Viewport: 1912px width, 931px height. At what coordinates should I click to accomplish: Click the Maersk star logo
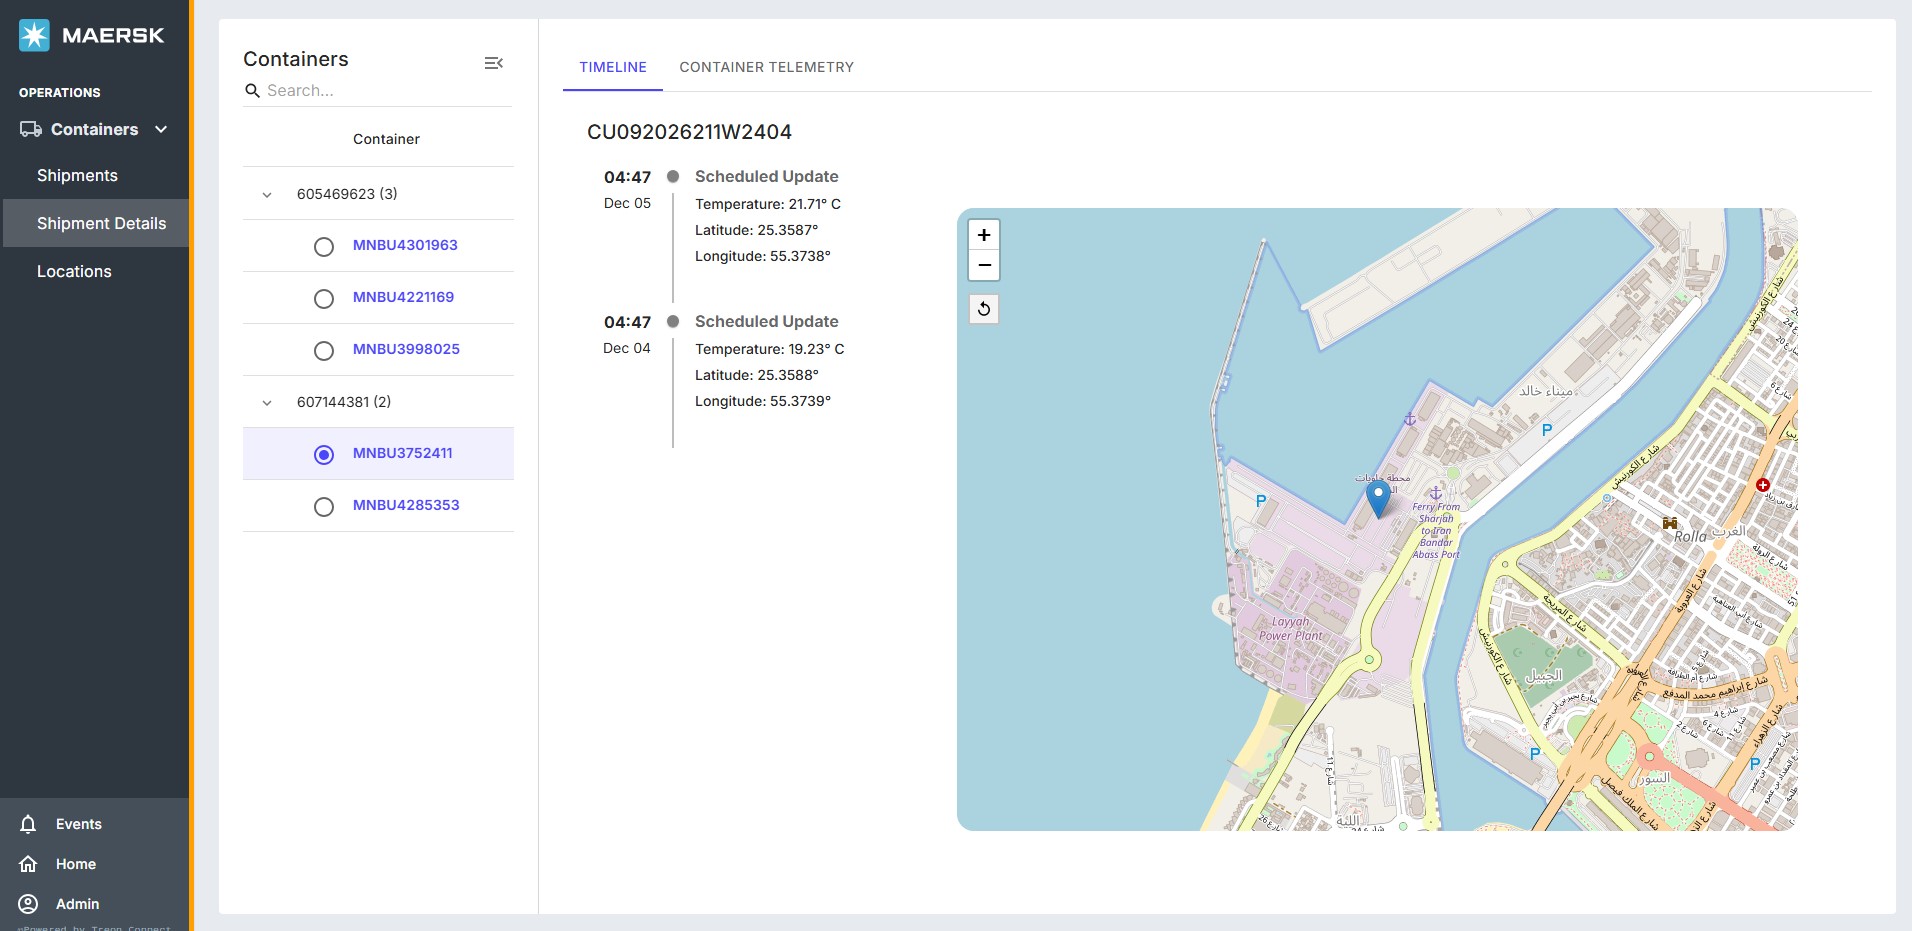tap(34, 35)
